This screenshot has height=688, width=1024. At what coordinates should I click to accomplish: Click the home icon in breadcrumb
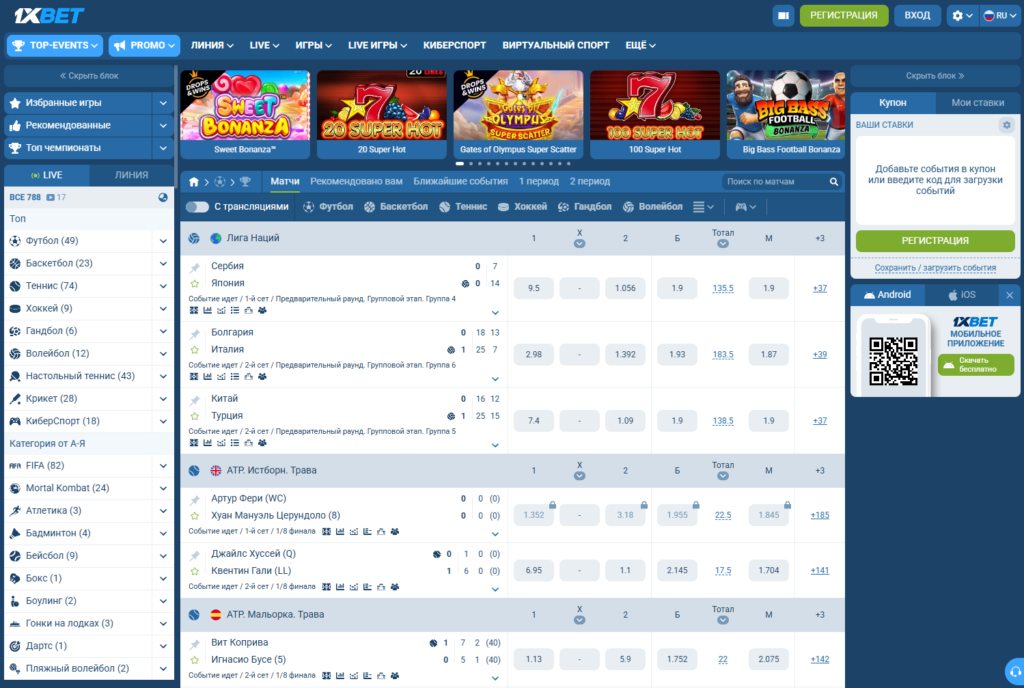click(194, 181)
